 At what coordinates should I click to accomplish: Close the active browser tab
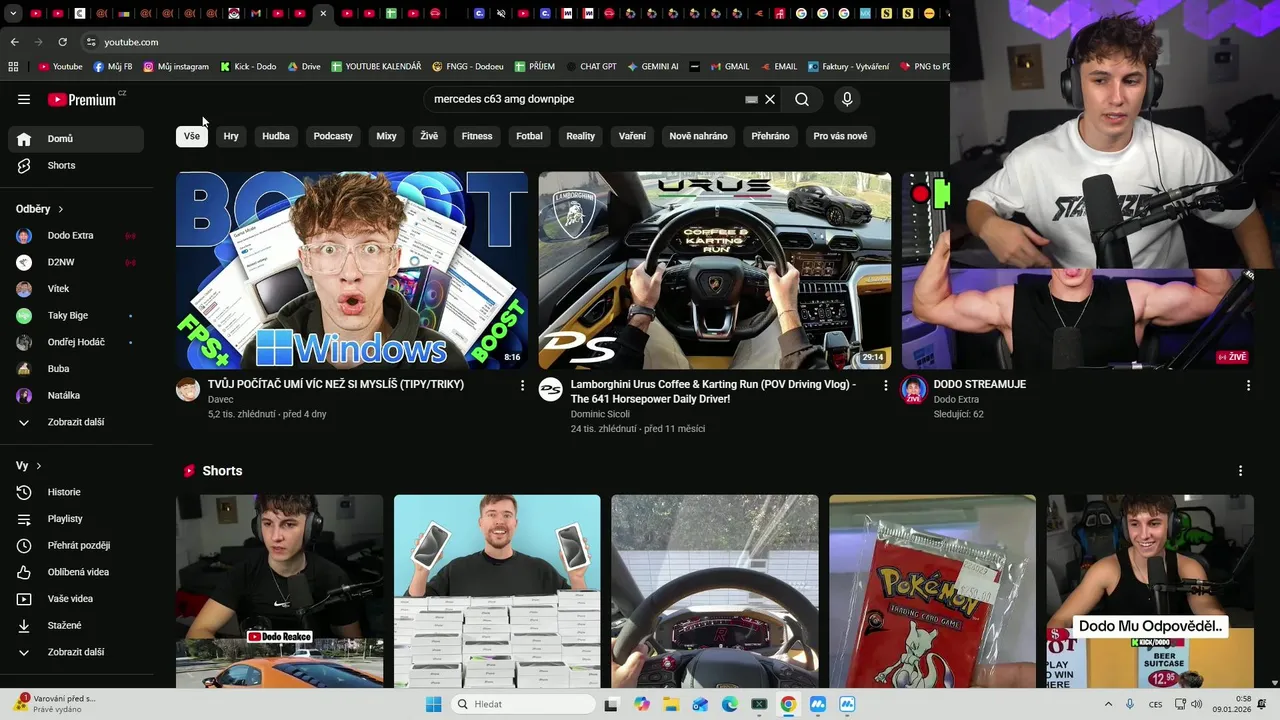322,13
